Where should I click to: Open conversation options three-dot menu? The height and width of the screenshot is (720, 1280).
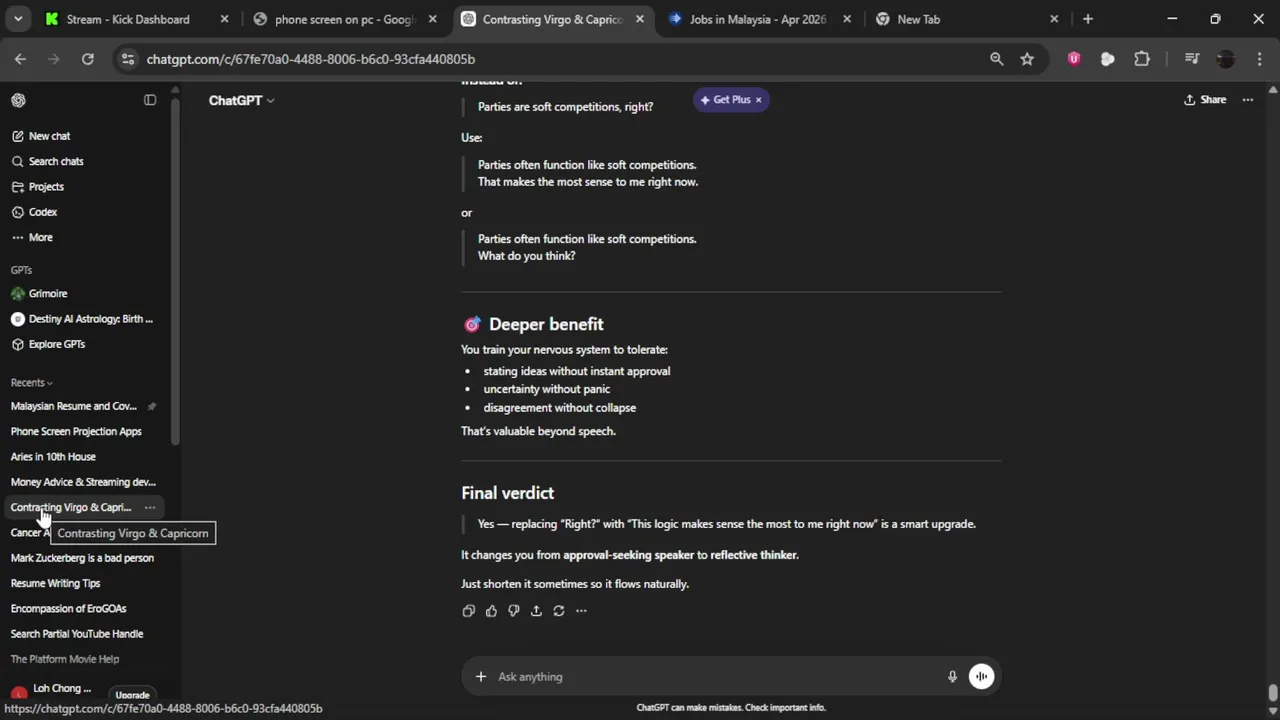click(1248, 100)
